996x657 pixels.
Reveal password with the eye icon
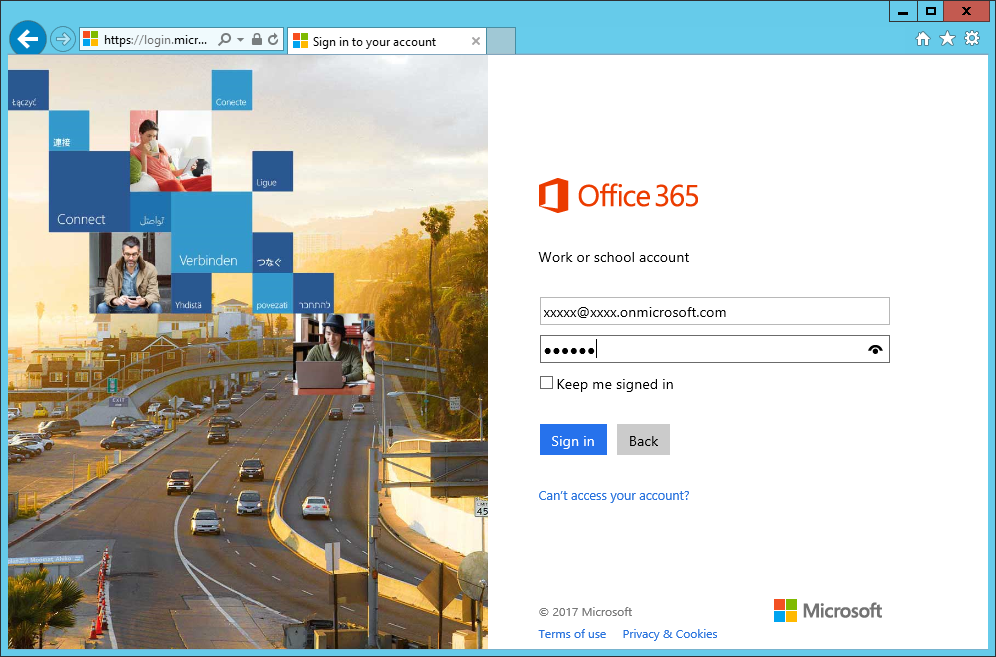[875, 349]
